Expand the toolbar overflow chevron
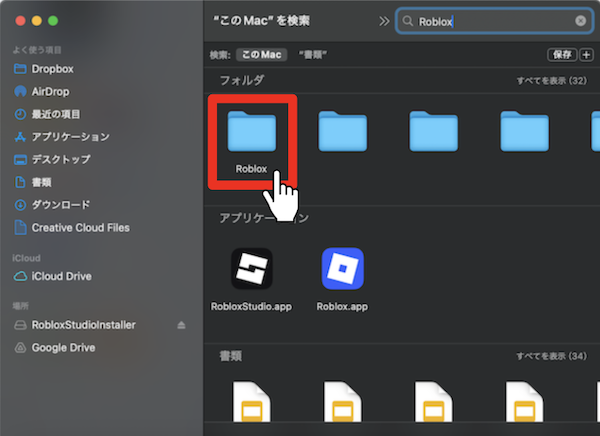The width and height of the screenshot is (600, 436). [381, 20]
